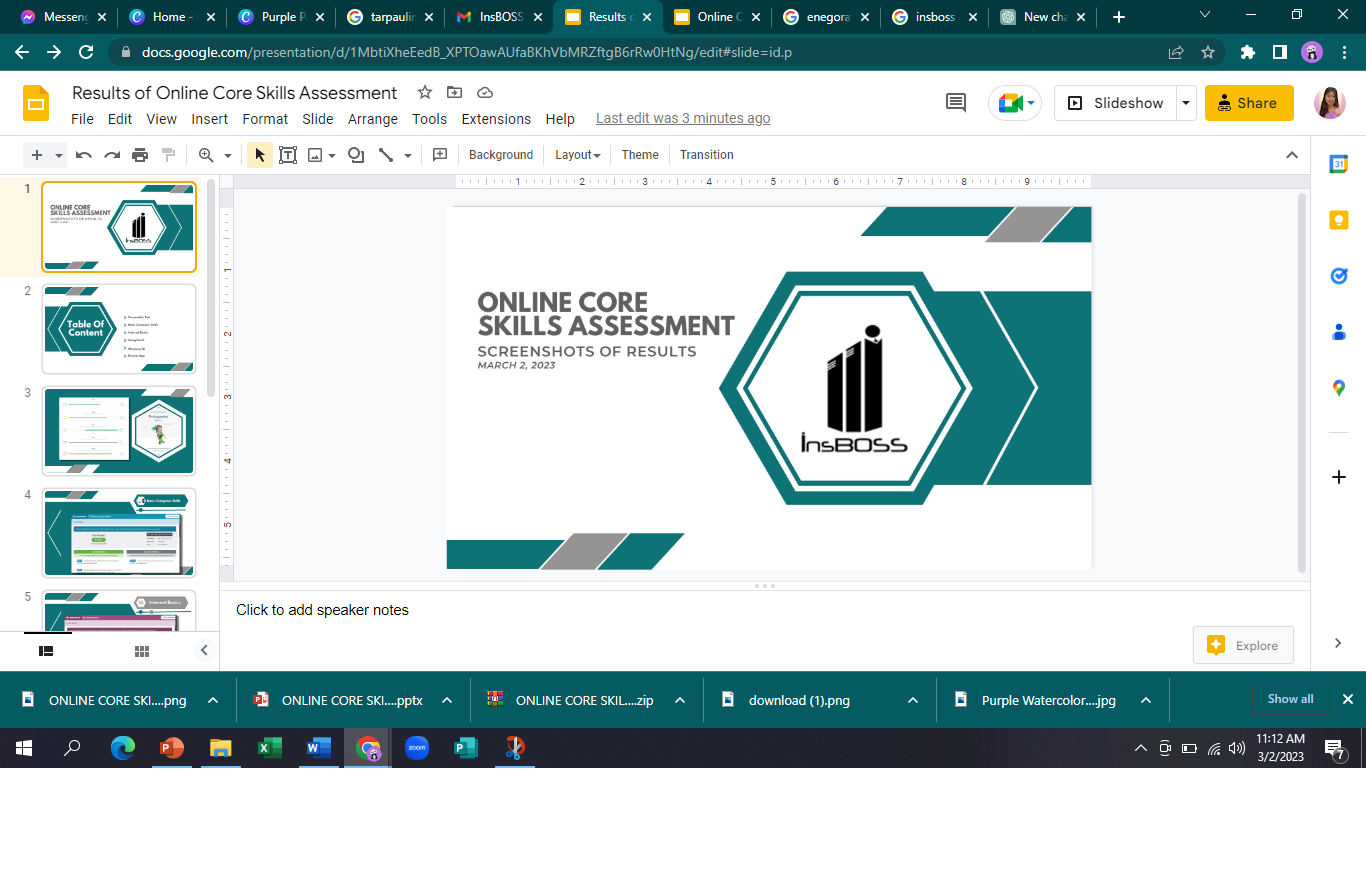Switch to grid view of slides

coord(142,651)
